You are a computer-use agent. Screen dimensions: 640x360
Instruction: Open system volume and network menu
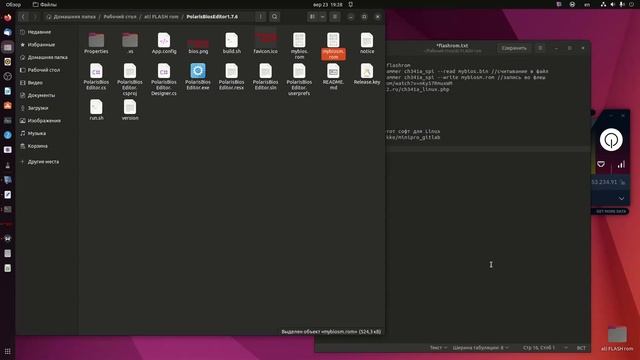coord(618,4)
